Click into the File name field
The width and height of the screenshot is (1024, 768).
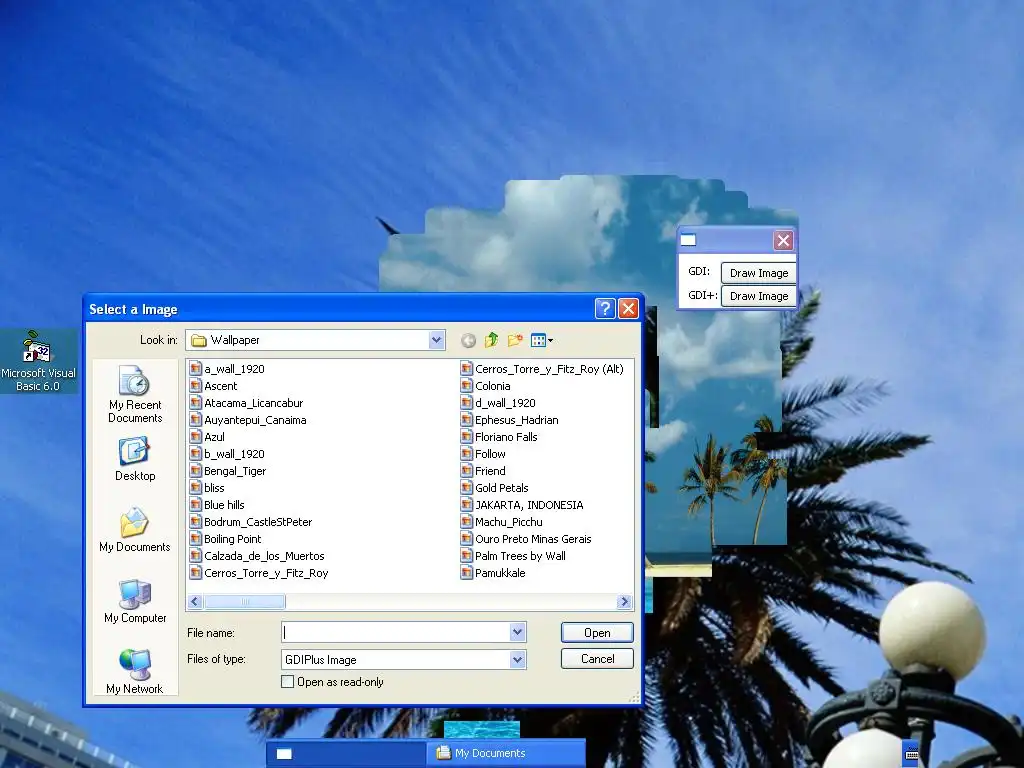coord(396,632)
